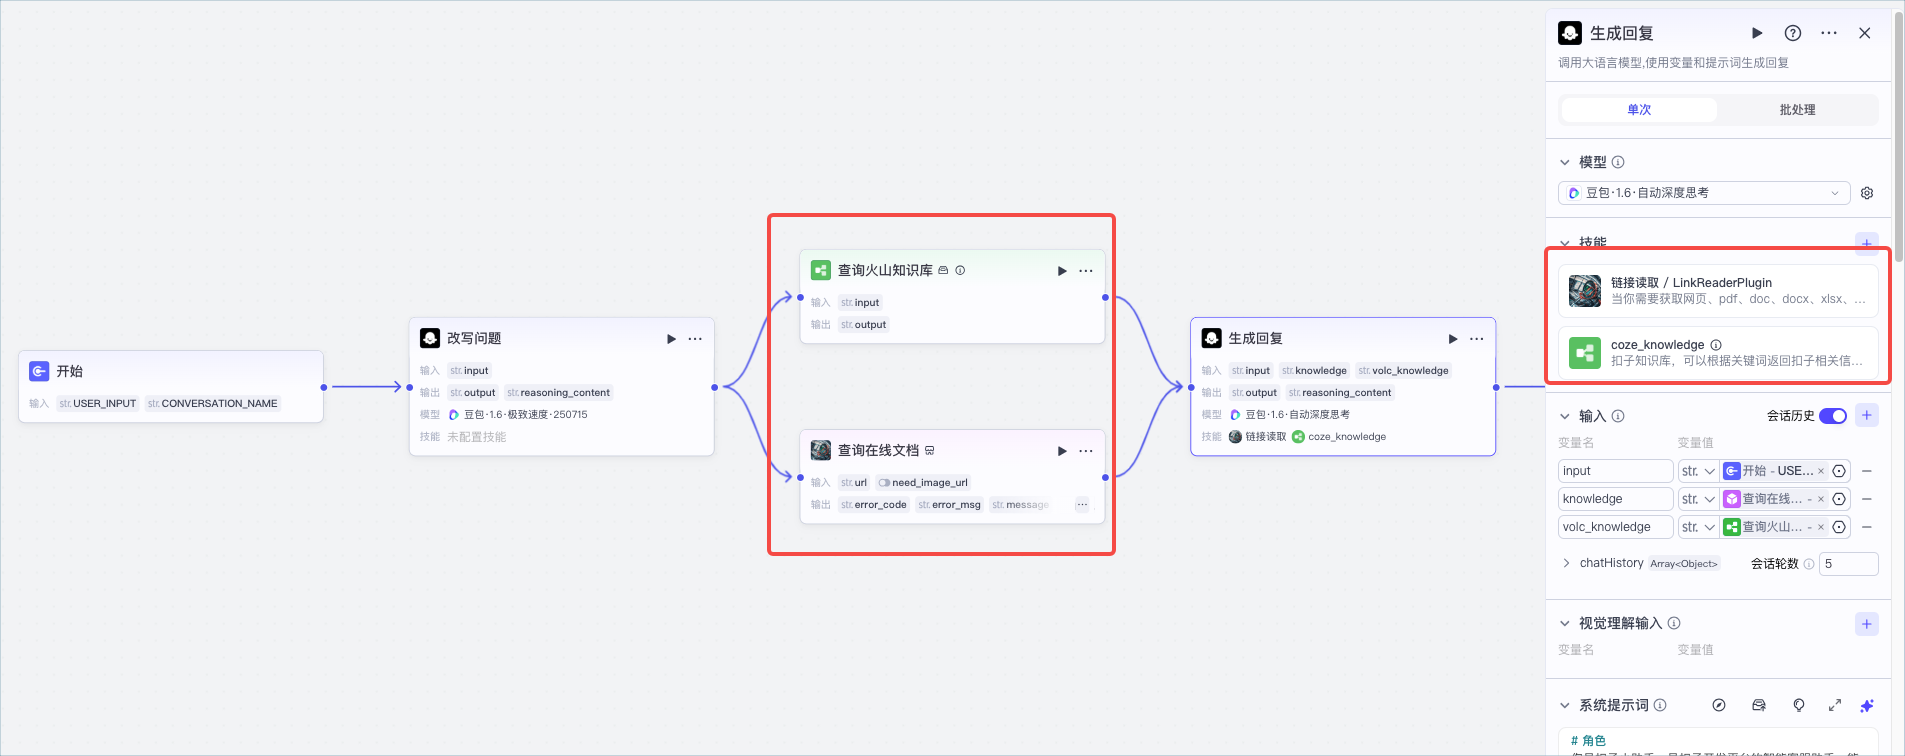The width and height of the screenshot is (1905, 756).
Task: Open prompt library icon in 系统提示词
Action: [1759, 705]
